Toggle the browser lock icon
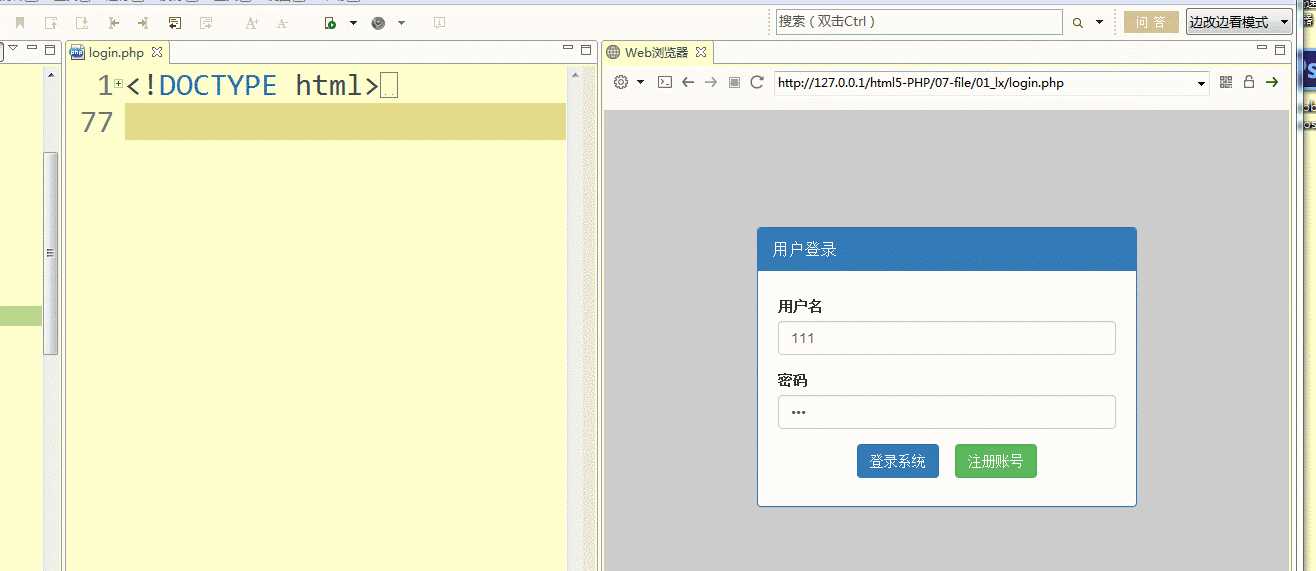 [x=1249, y=82]
